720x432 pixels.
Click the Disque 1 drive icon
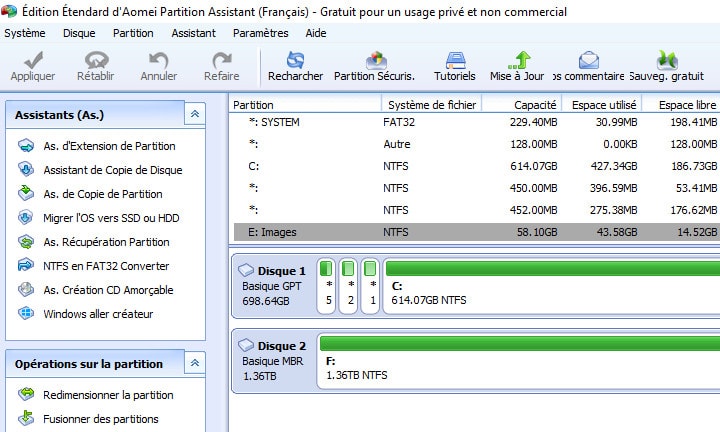pos(246,270)
